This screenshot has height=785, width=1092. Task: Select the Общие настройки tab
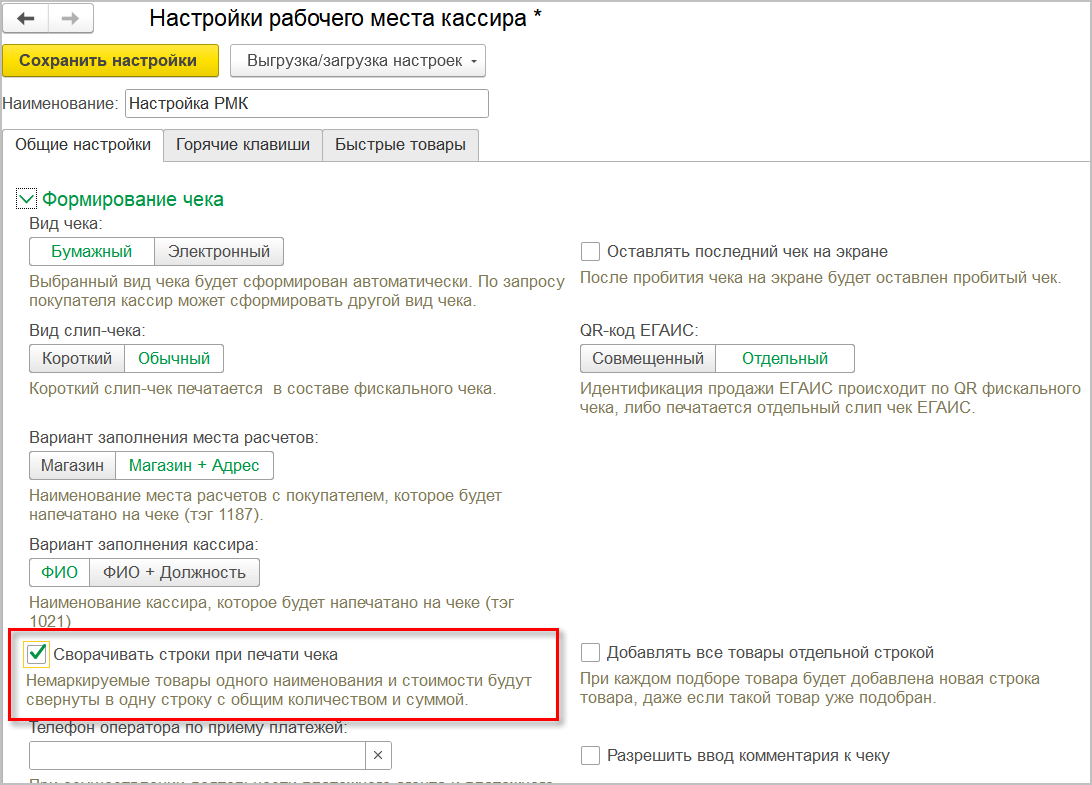pos(83,145)
